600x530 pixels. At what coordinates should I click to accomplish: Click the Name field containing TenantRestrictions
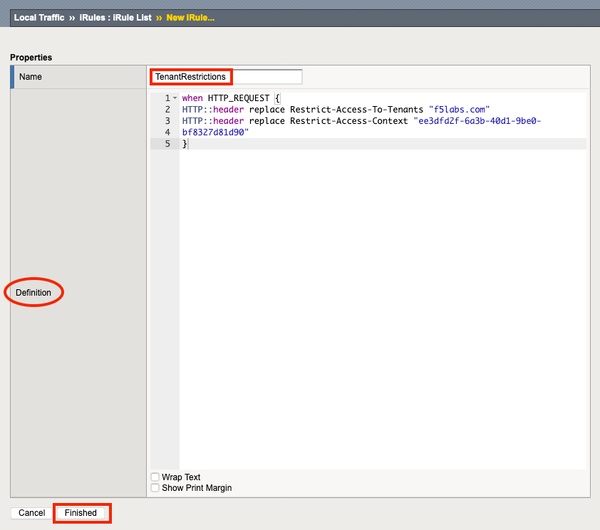[226, 77]
